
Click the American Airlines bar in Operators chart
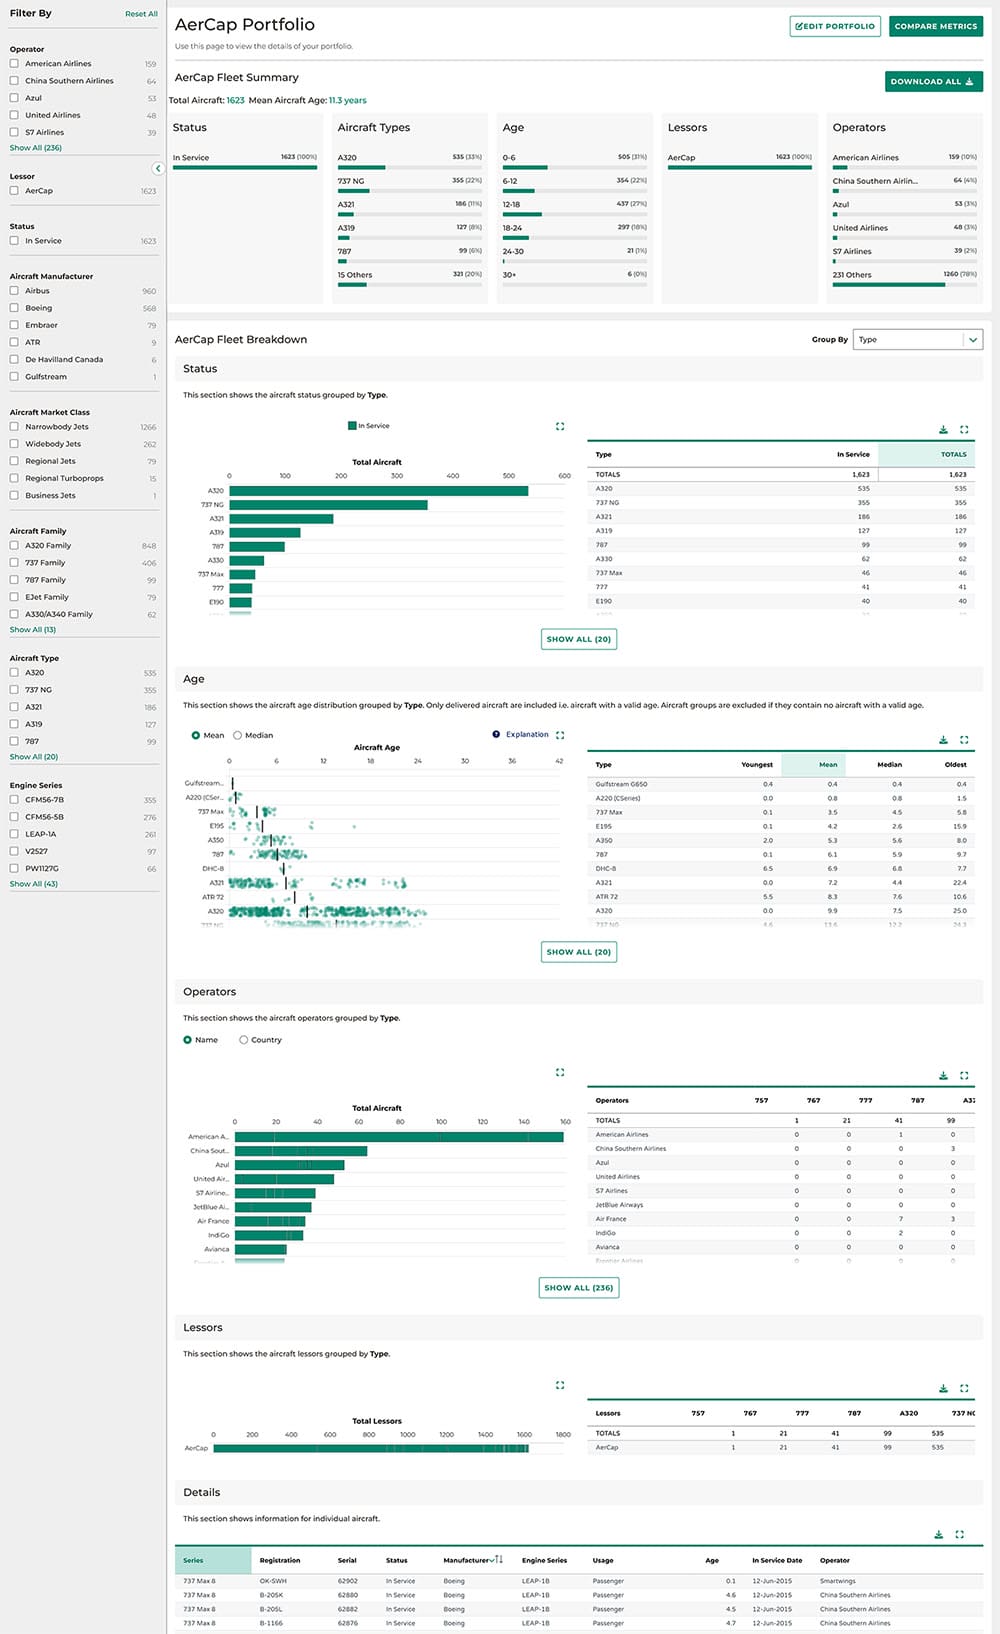pos(399,1137)
